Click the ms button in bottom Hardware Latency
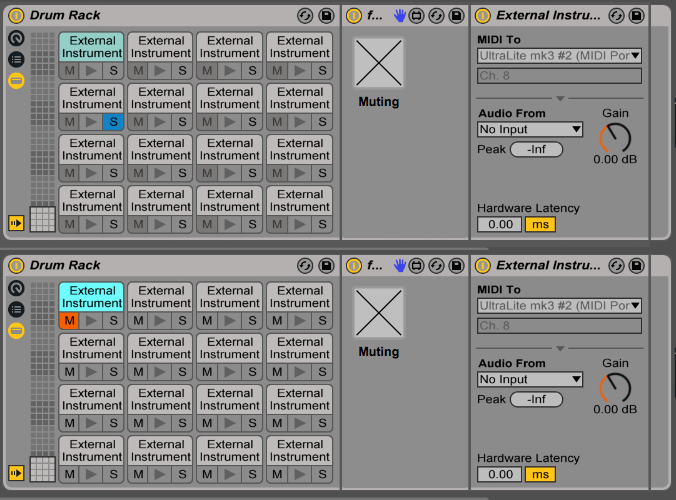 (x=540, y=474)
